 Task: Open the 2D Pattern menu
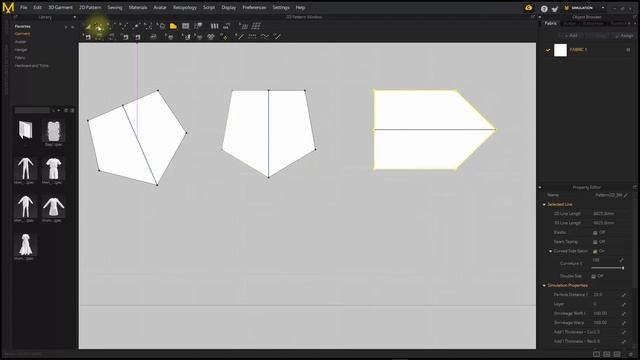tap(90, 7)
